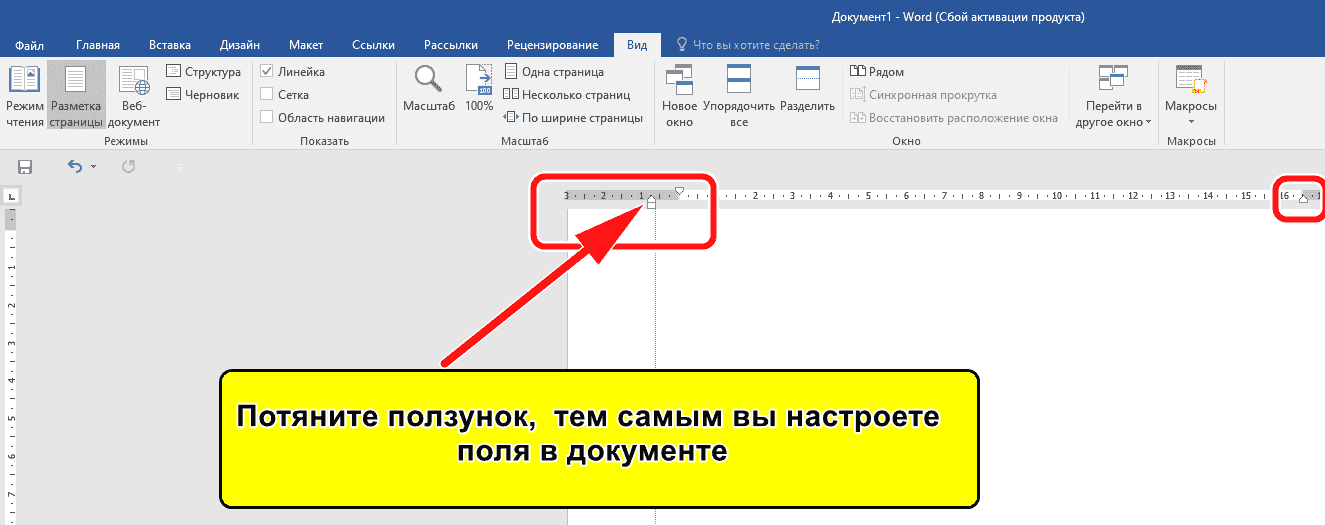Click the right indent marker on ruler
The image size is (1325, 525).
pyautogui.click(x=1302, y=200)
